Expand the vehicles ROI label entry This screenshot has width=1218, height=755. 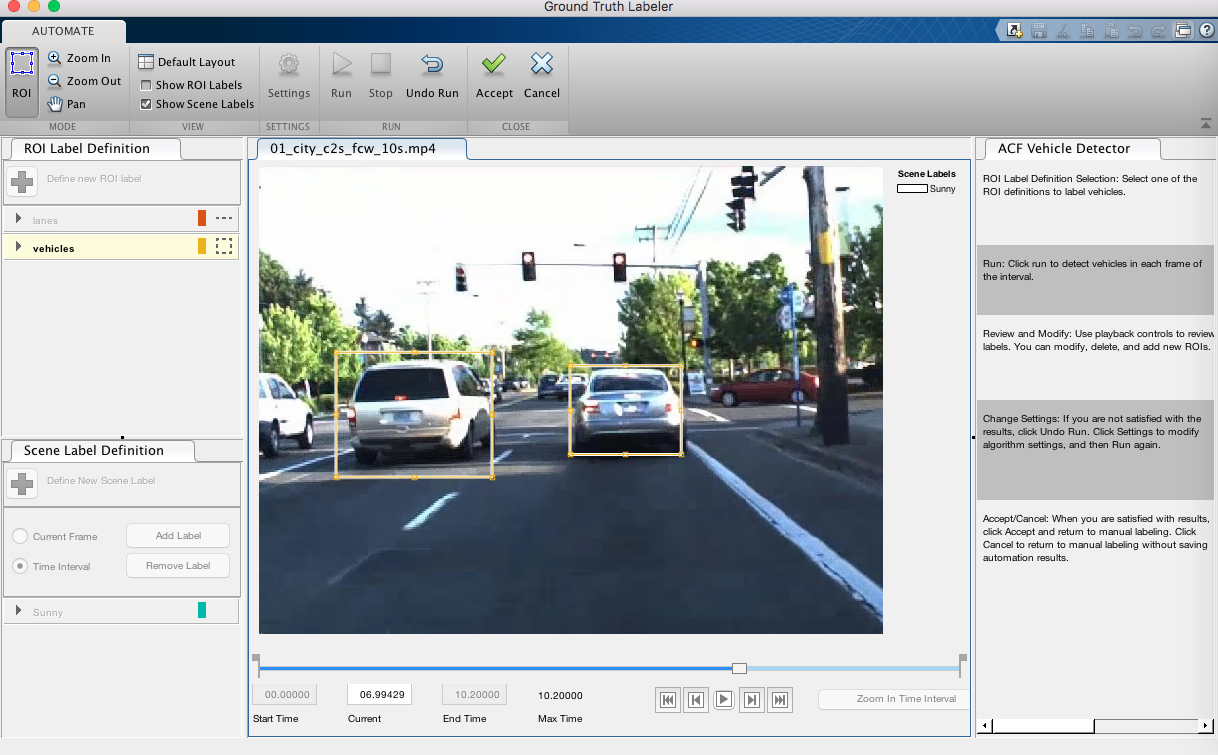click(19, 248)
